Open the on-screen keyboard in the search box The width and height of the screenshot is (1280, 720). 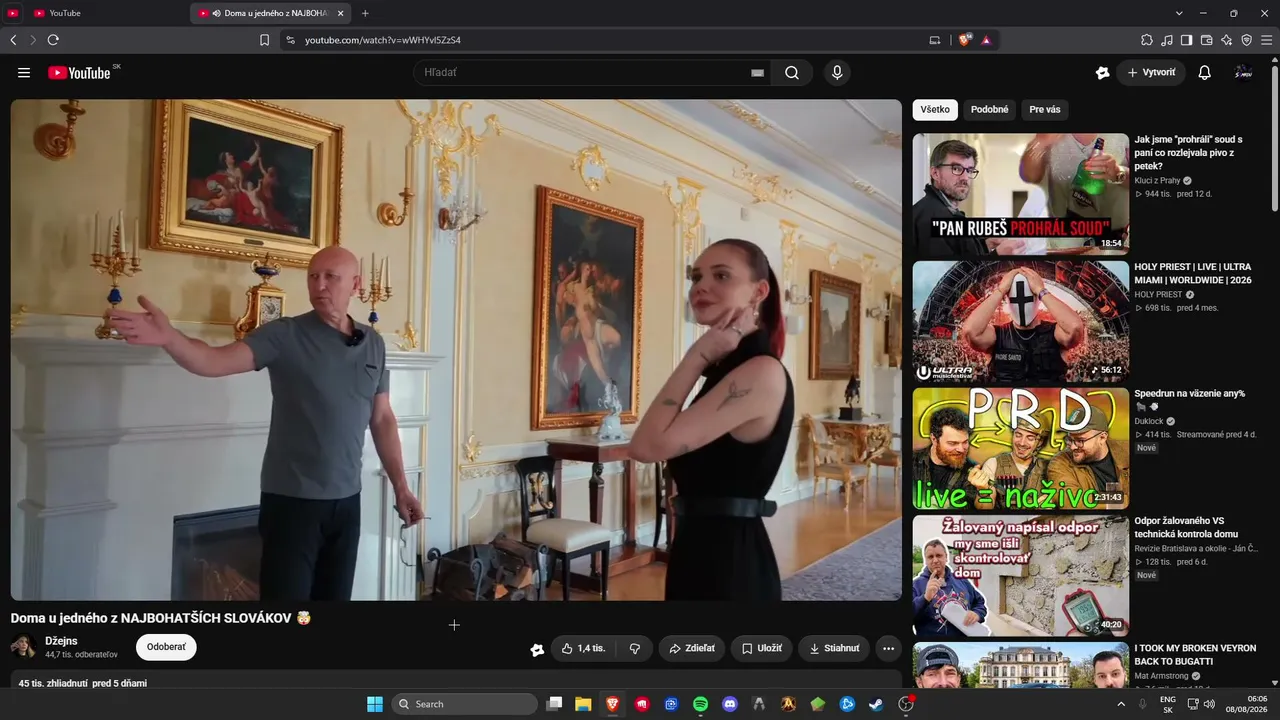click(x=757, y=72)
